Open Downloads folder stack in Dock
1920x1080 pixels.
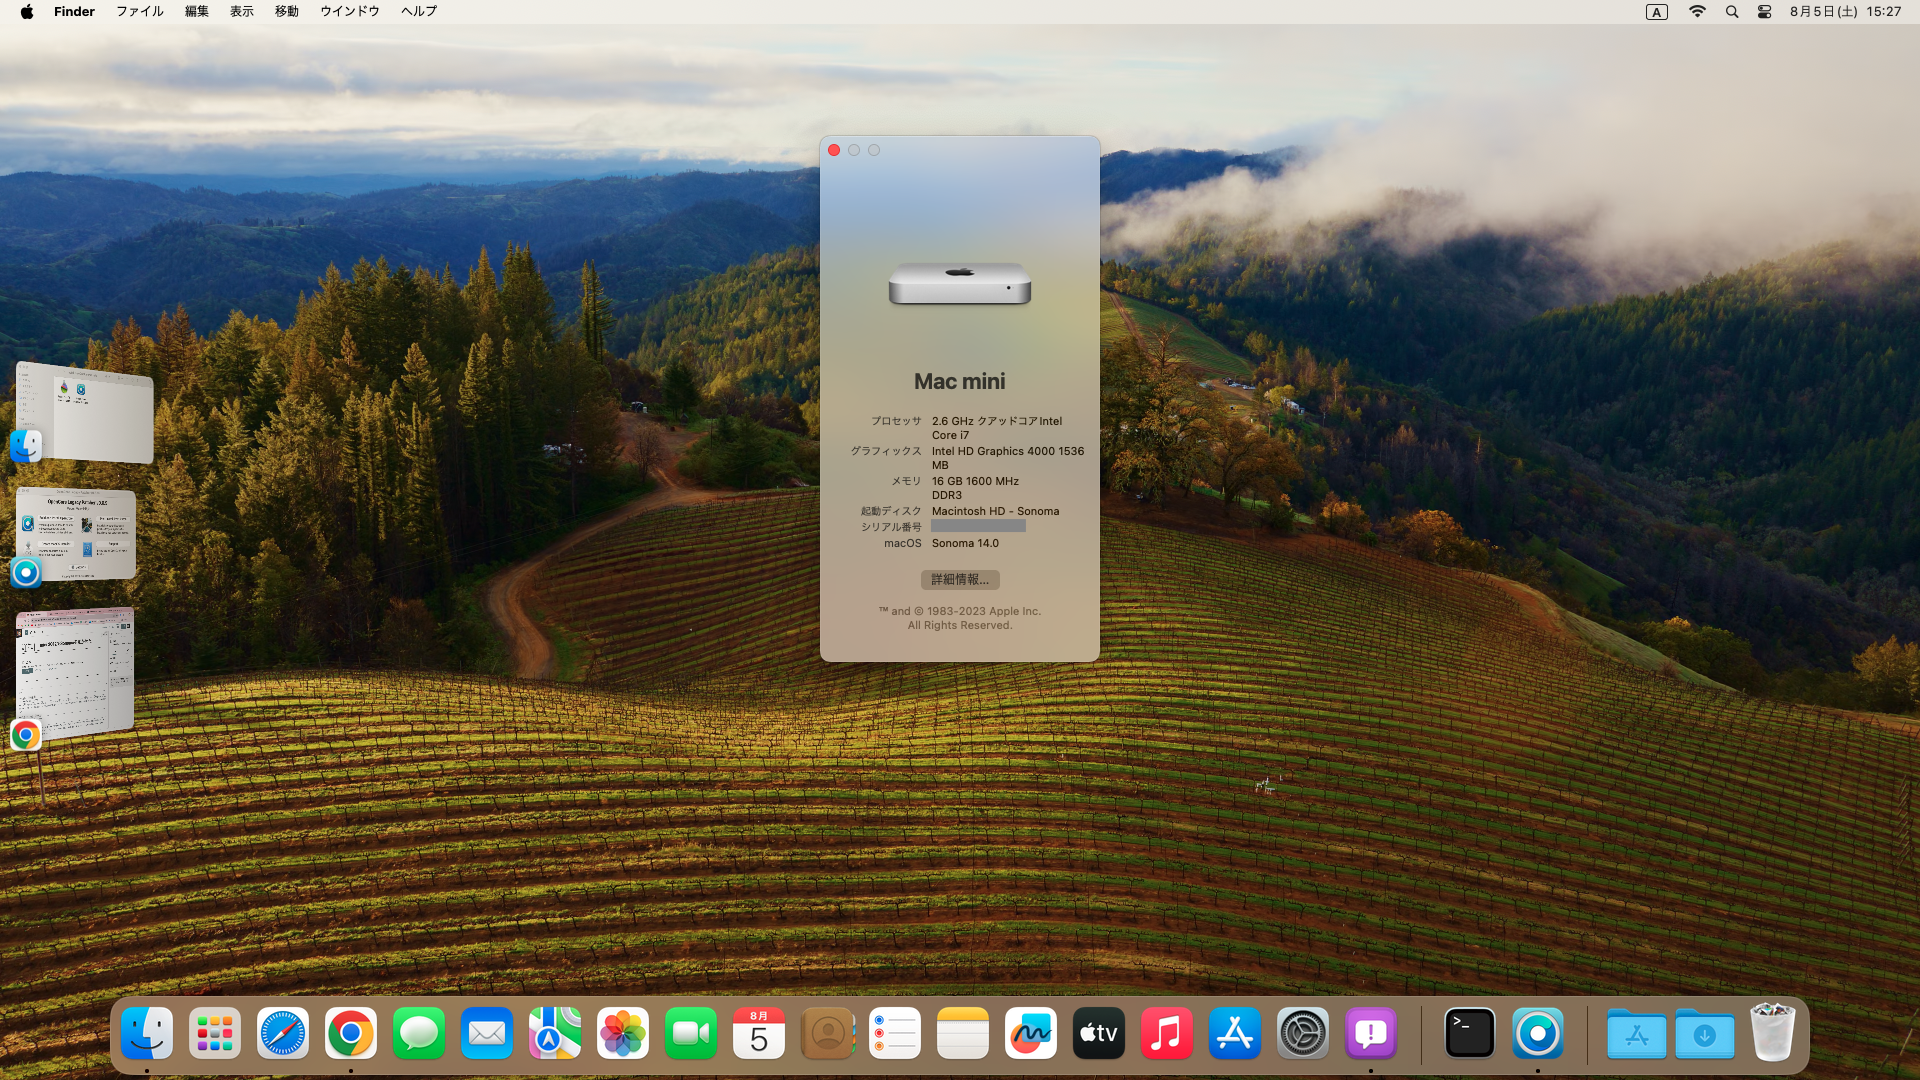point(1705,1033)
